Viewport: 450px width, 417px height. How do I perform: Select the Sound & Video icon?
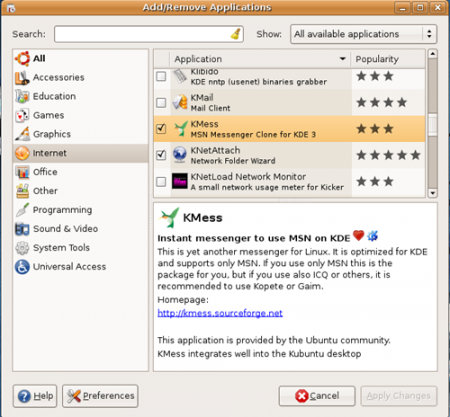point(22,229)
